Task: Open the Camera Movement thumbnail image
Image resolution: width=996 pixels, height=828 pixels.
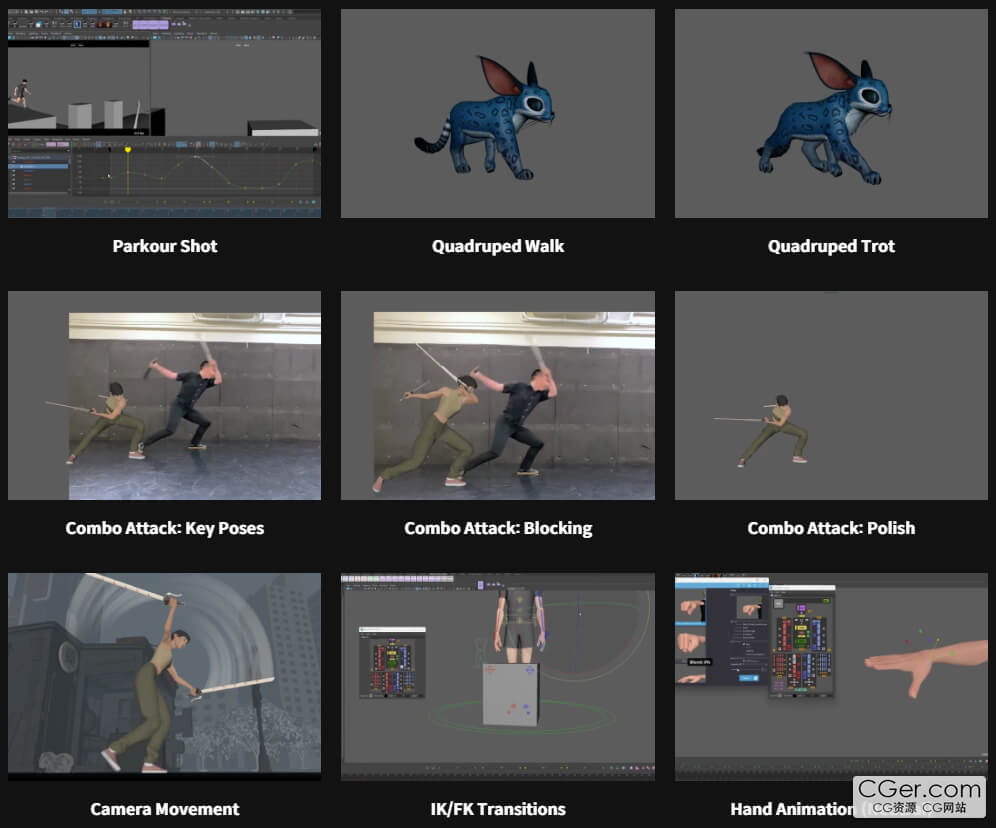Action: click(x=164, y=676)
